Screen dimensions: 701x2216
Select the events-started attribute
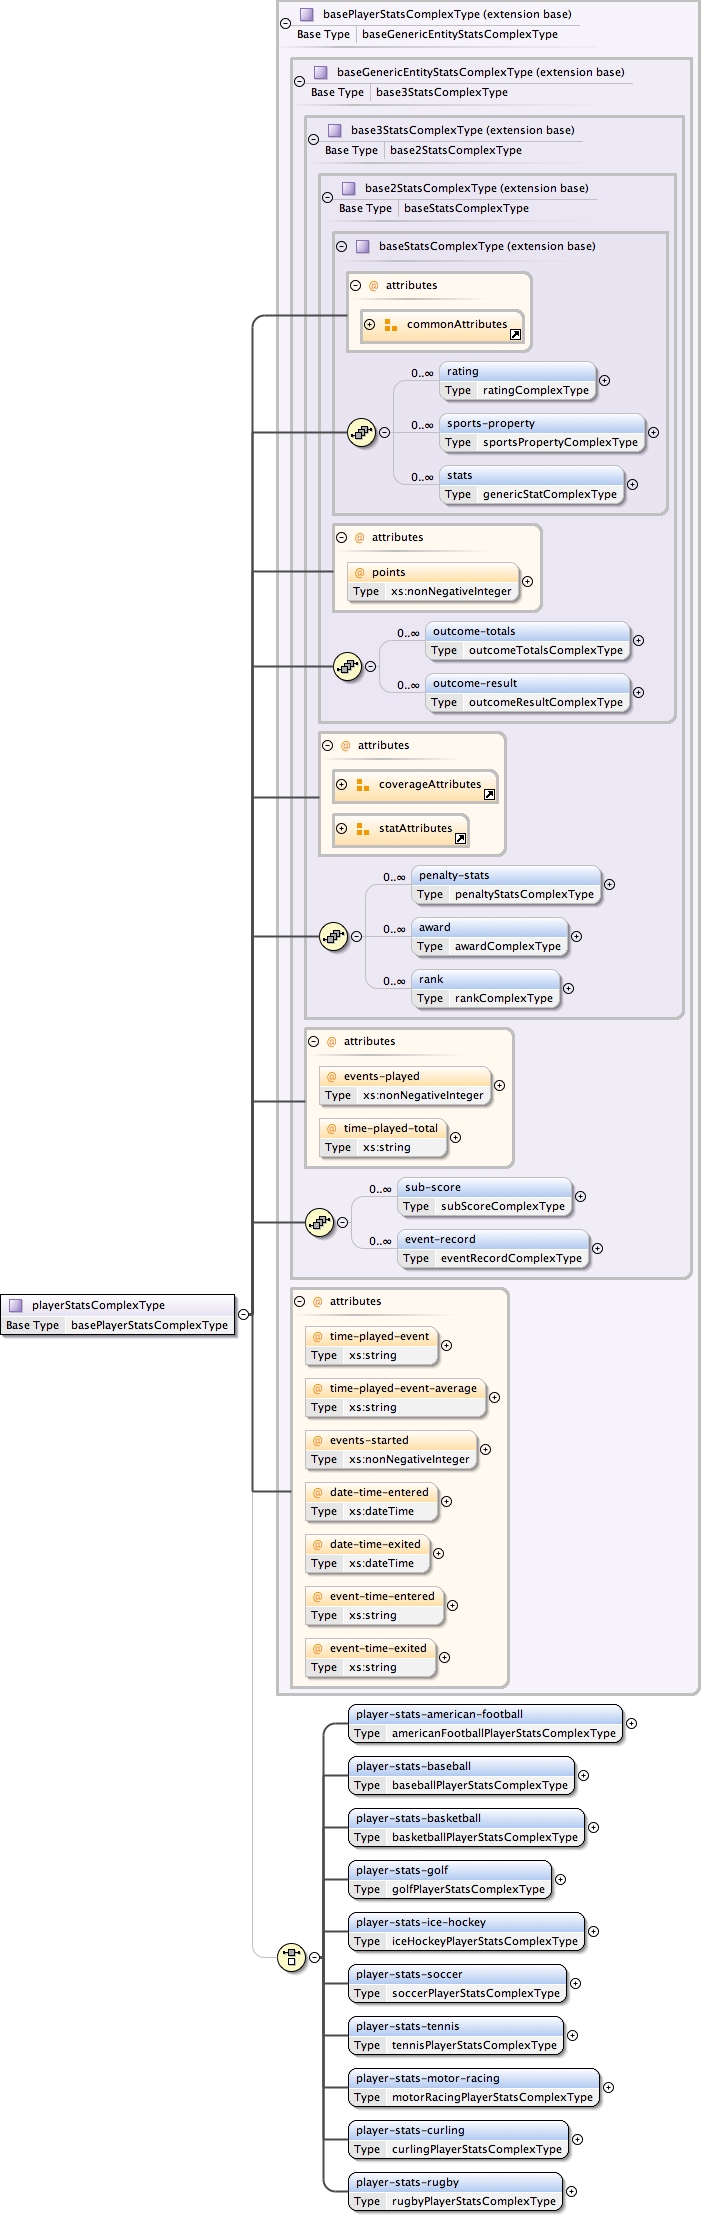[390, 1449]
